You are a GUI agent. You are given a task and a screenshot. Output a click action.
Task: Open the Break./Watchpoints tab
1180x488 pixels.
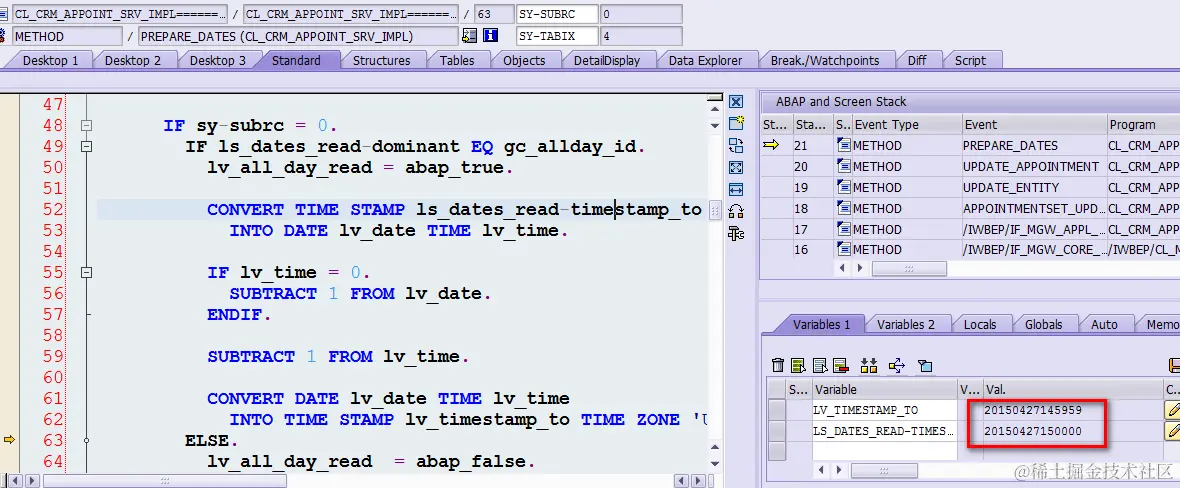point(825,60)
